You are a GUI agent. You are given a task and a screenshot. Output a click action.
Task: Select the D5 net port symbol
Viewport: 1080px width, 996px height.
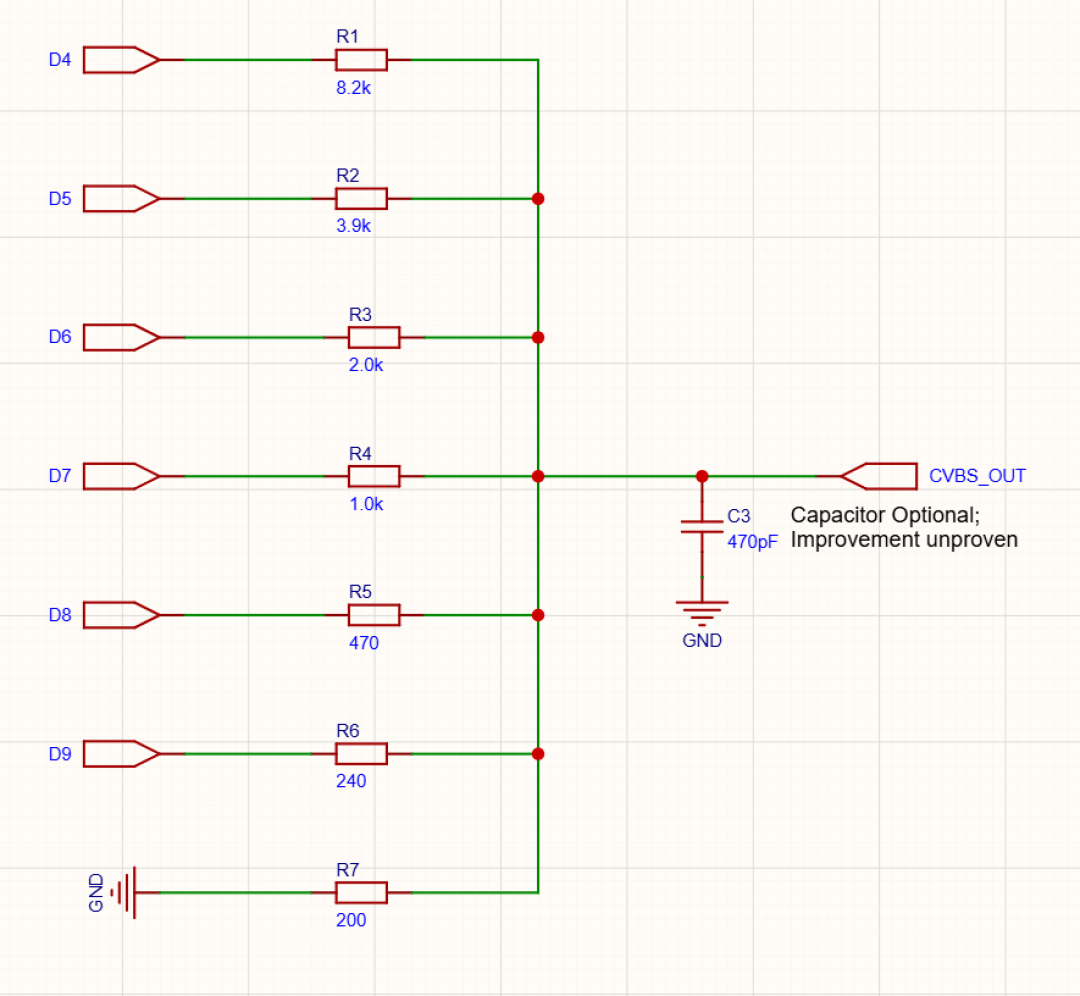click(x=122, y=198)
